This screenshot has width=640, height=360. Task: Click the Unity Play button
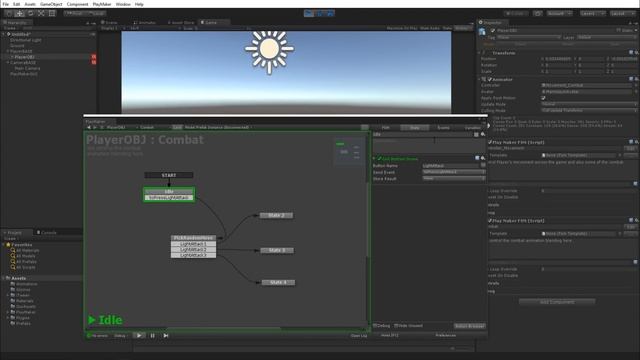[x=309, y=13]
